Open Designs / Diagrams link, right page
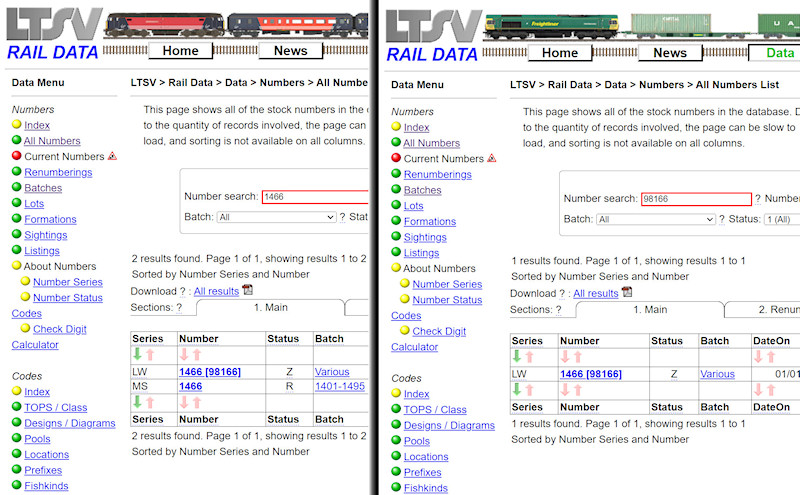800x495 pixels. [x=449, y=426]
